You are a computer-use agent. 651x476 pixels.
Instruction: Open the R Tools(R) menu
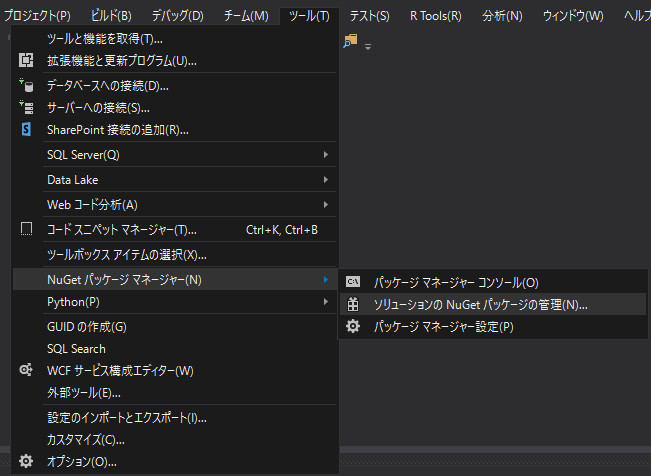436,16
